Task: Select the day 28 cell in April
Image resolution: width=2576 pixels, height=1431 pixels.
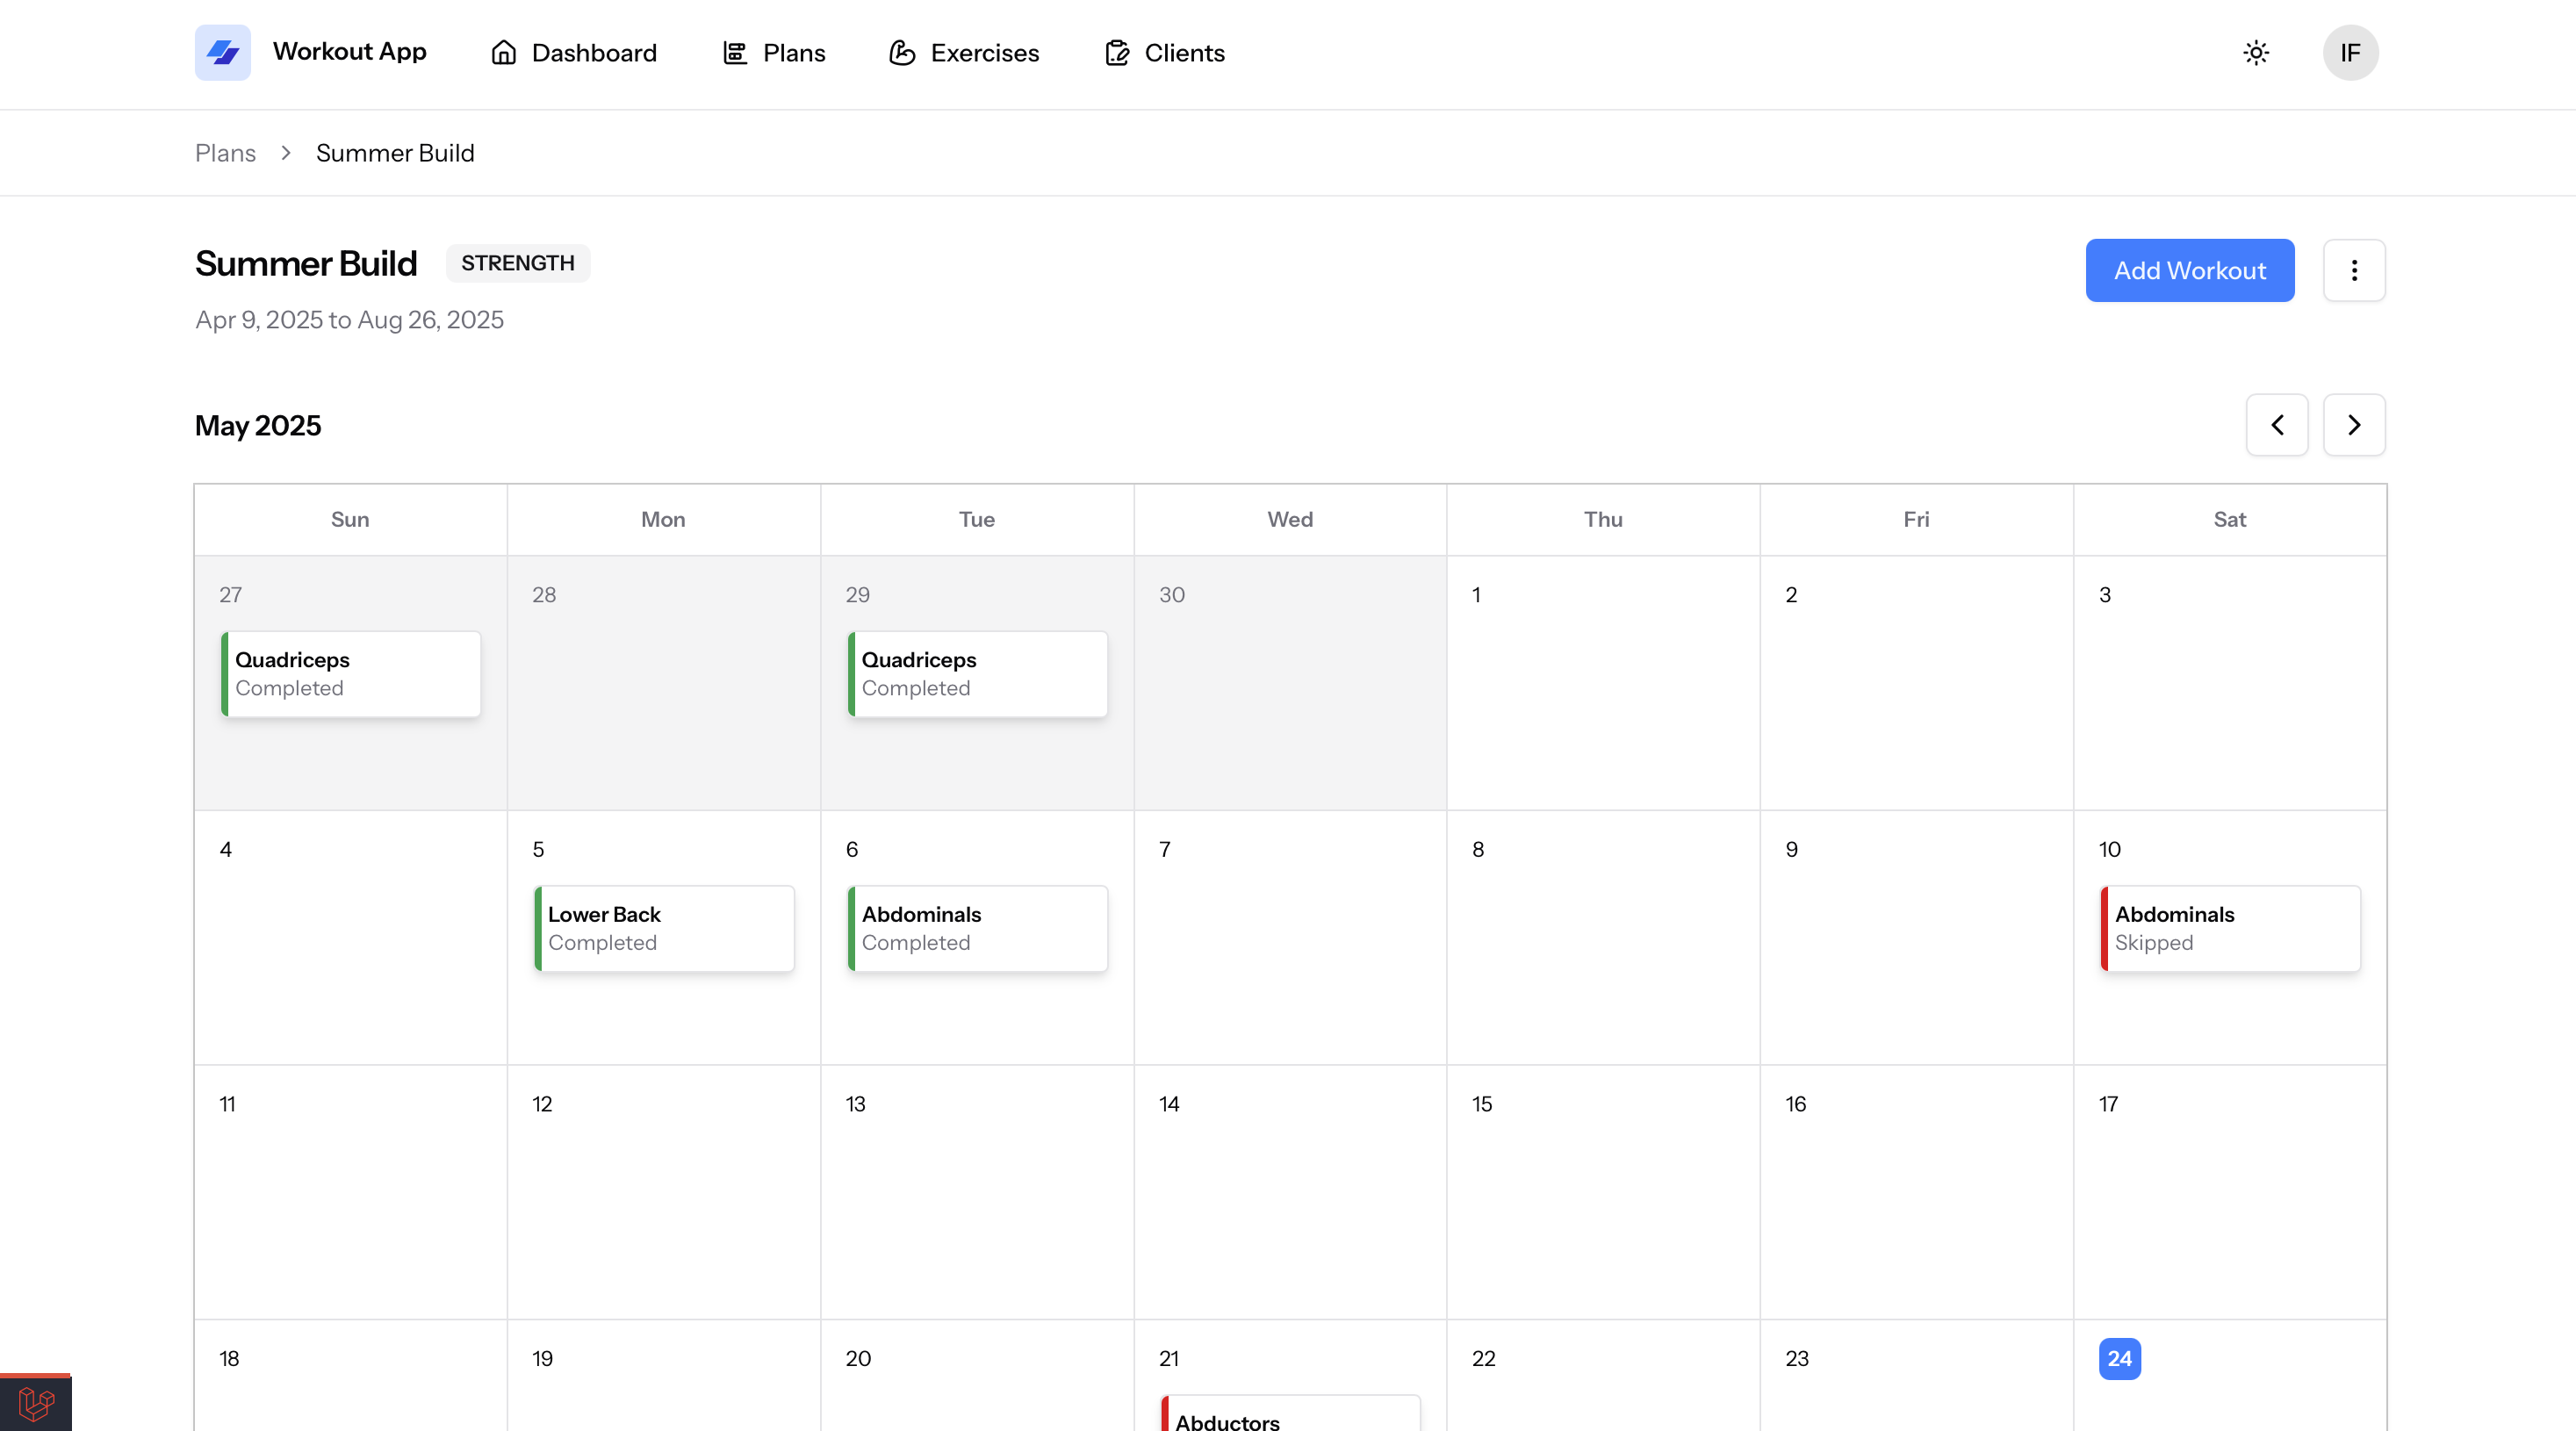Action: tap(664, 683)
